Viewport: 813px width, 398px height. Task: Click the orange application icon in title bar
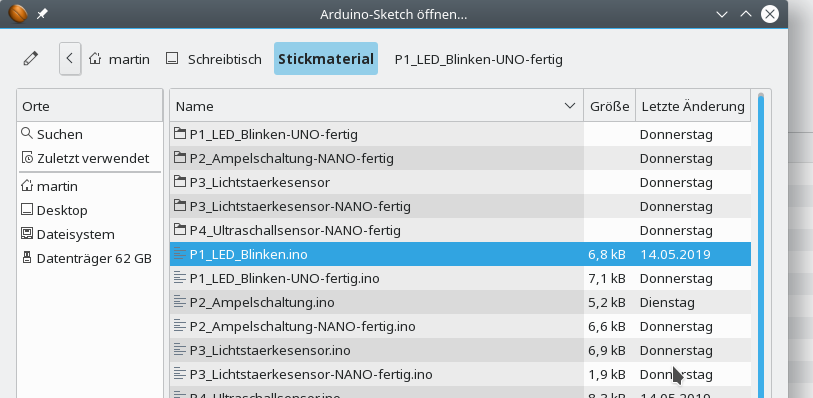pyautogui.click(x=18, y=13)
